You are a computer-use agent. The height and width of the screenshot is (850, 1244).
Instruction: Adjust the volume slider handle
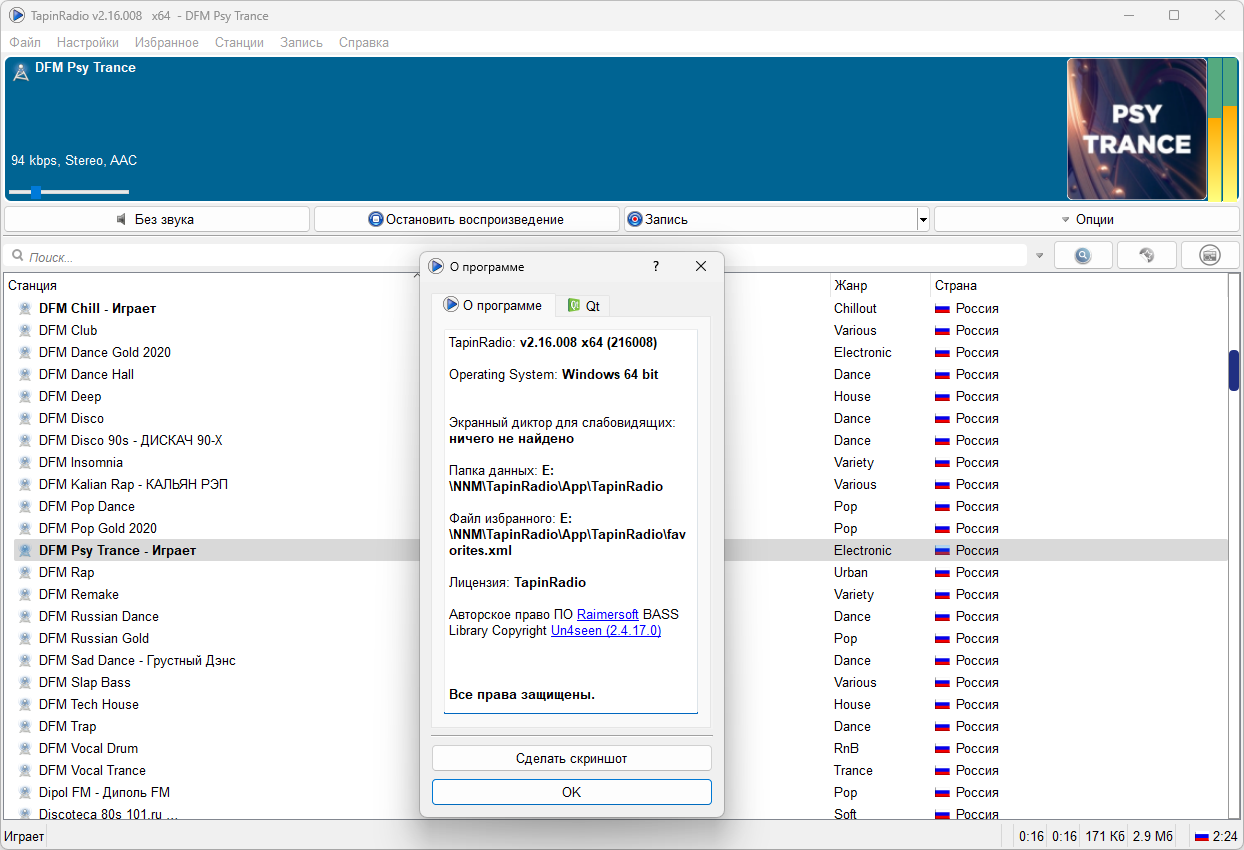[36, 192]
